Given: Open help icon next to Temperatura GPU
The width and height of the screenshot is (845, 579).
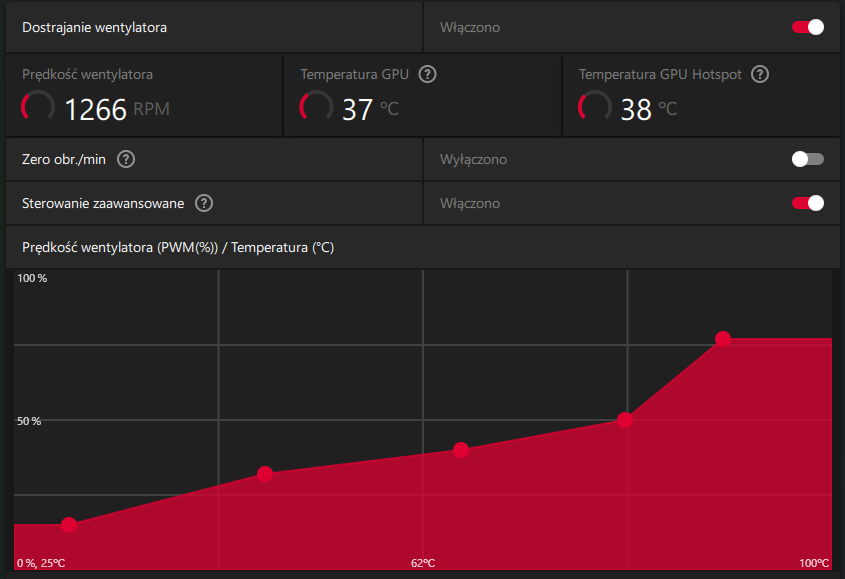Looking at the screenshot, I should pyautogui.click(x=427, y=74).
